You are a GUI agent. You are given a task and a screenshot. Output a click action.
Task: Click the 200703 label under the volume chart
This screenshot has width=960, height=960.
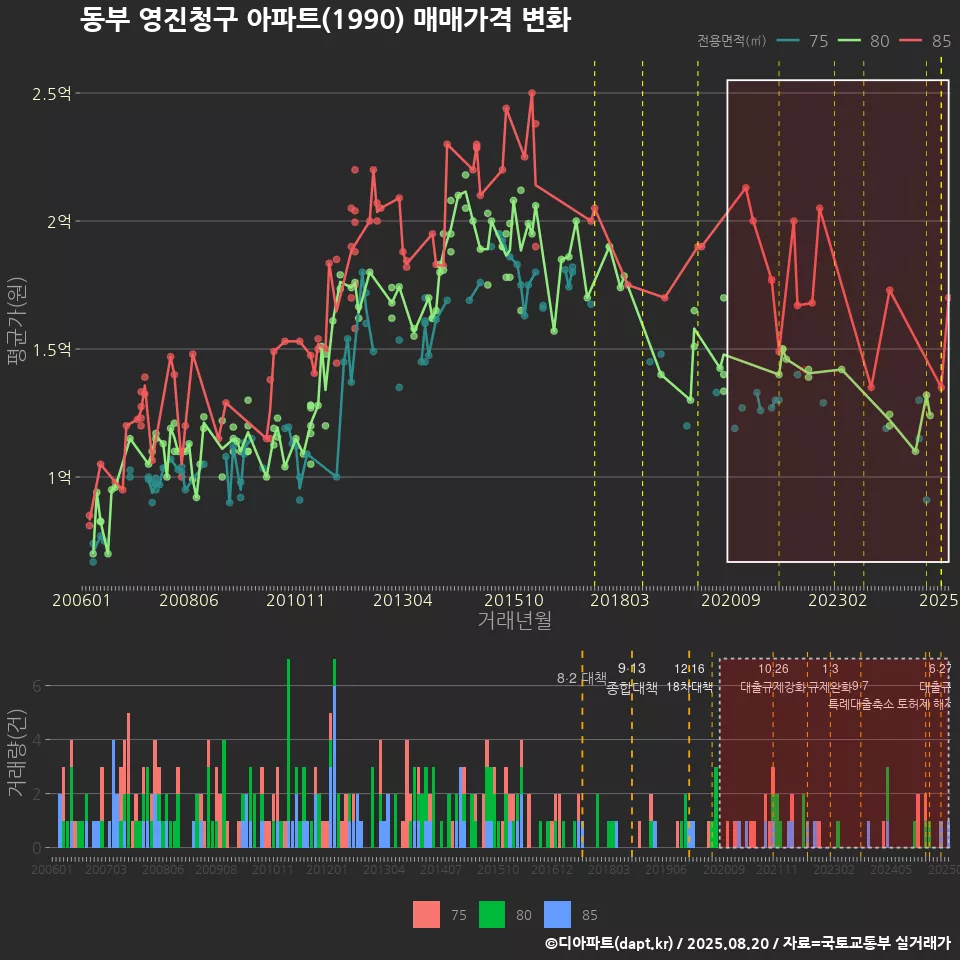point(106,869)
